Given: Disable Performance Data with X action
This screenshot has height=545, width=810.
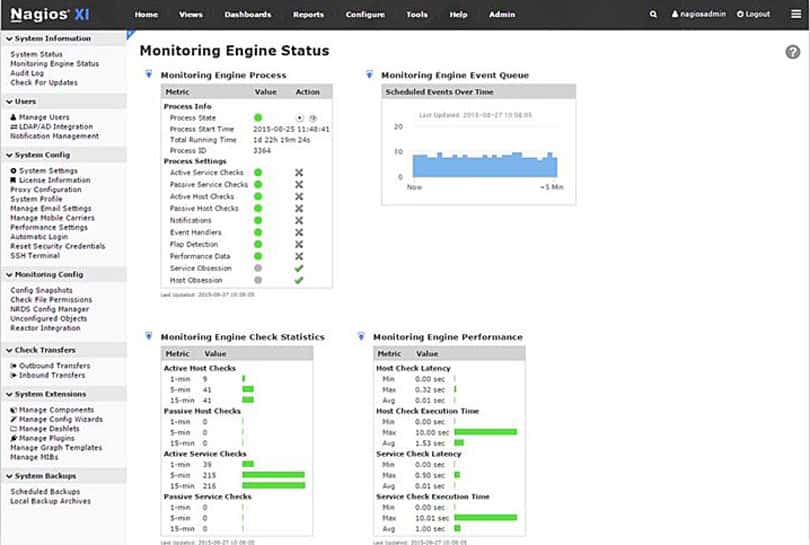Looking at the screenshot, I should (299, 256).
